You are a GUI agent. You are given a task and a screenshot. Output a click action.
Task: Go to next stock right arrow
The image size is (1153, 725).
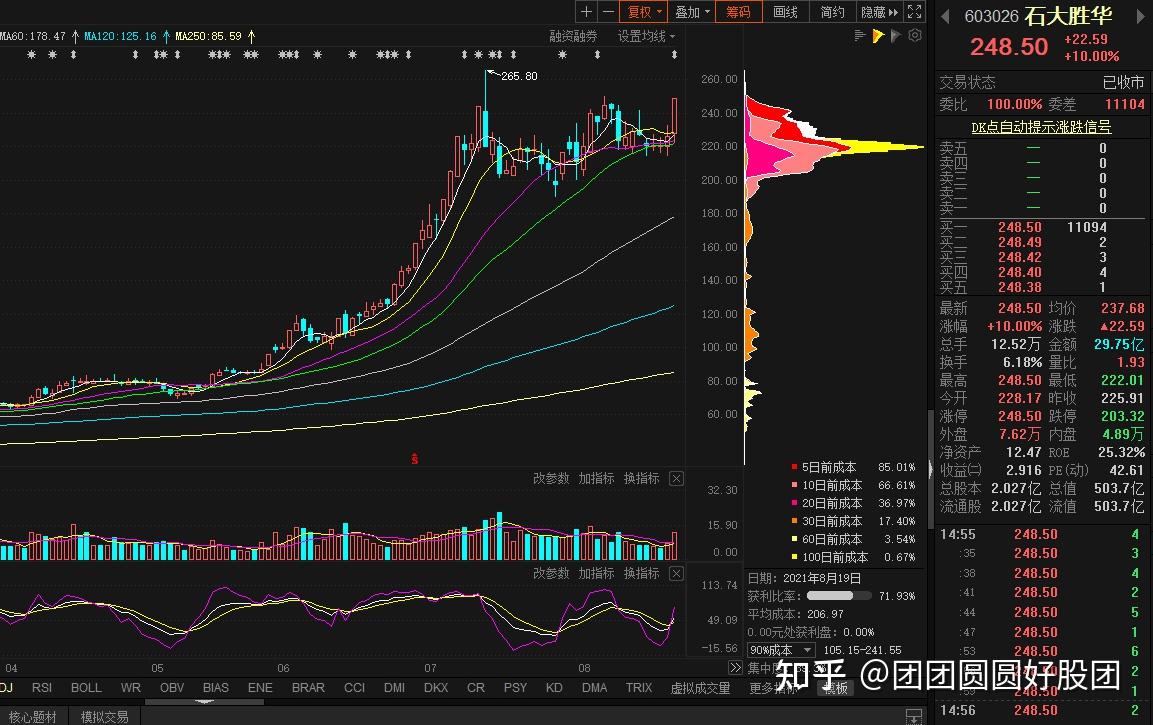pyautogui.click(x=1142, y=16)
